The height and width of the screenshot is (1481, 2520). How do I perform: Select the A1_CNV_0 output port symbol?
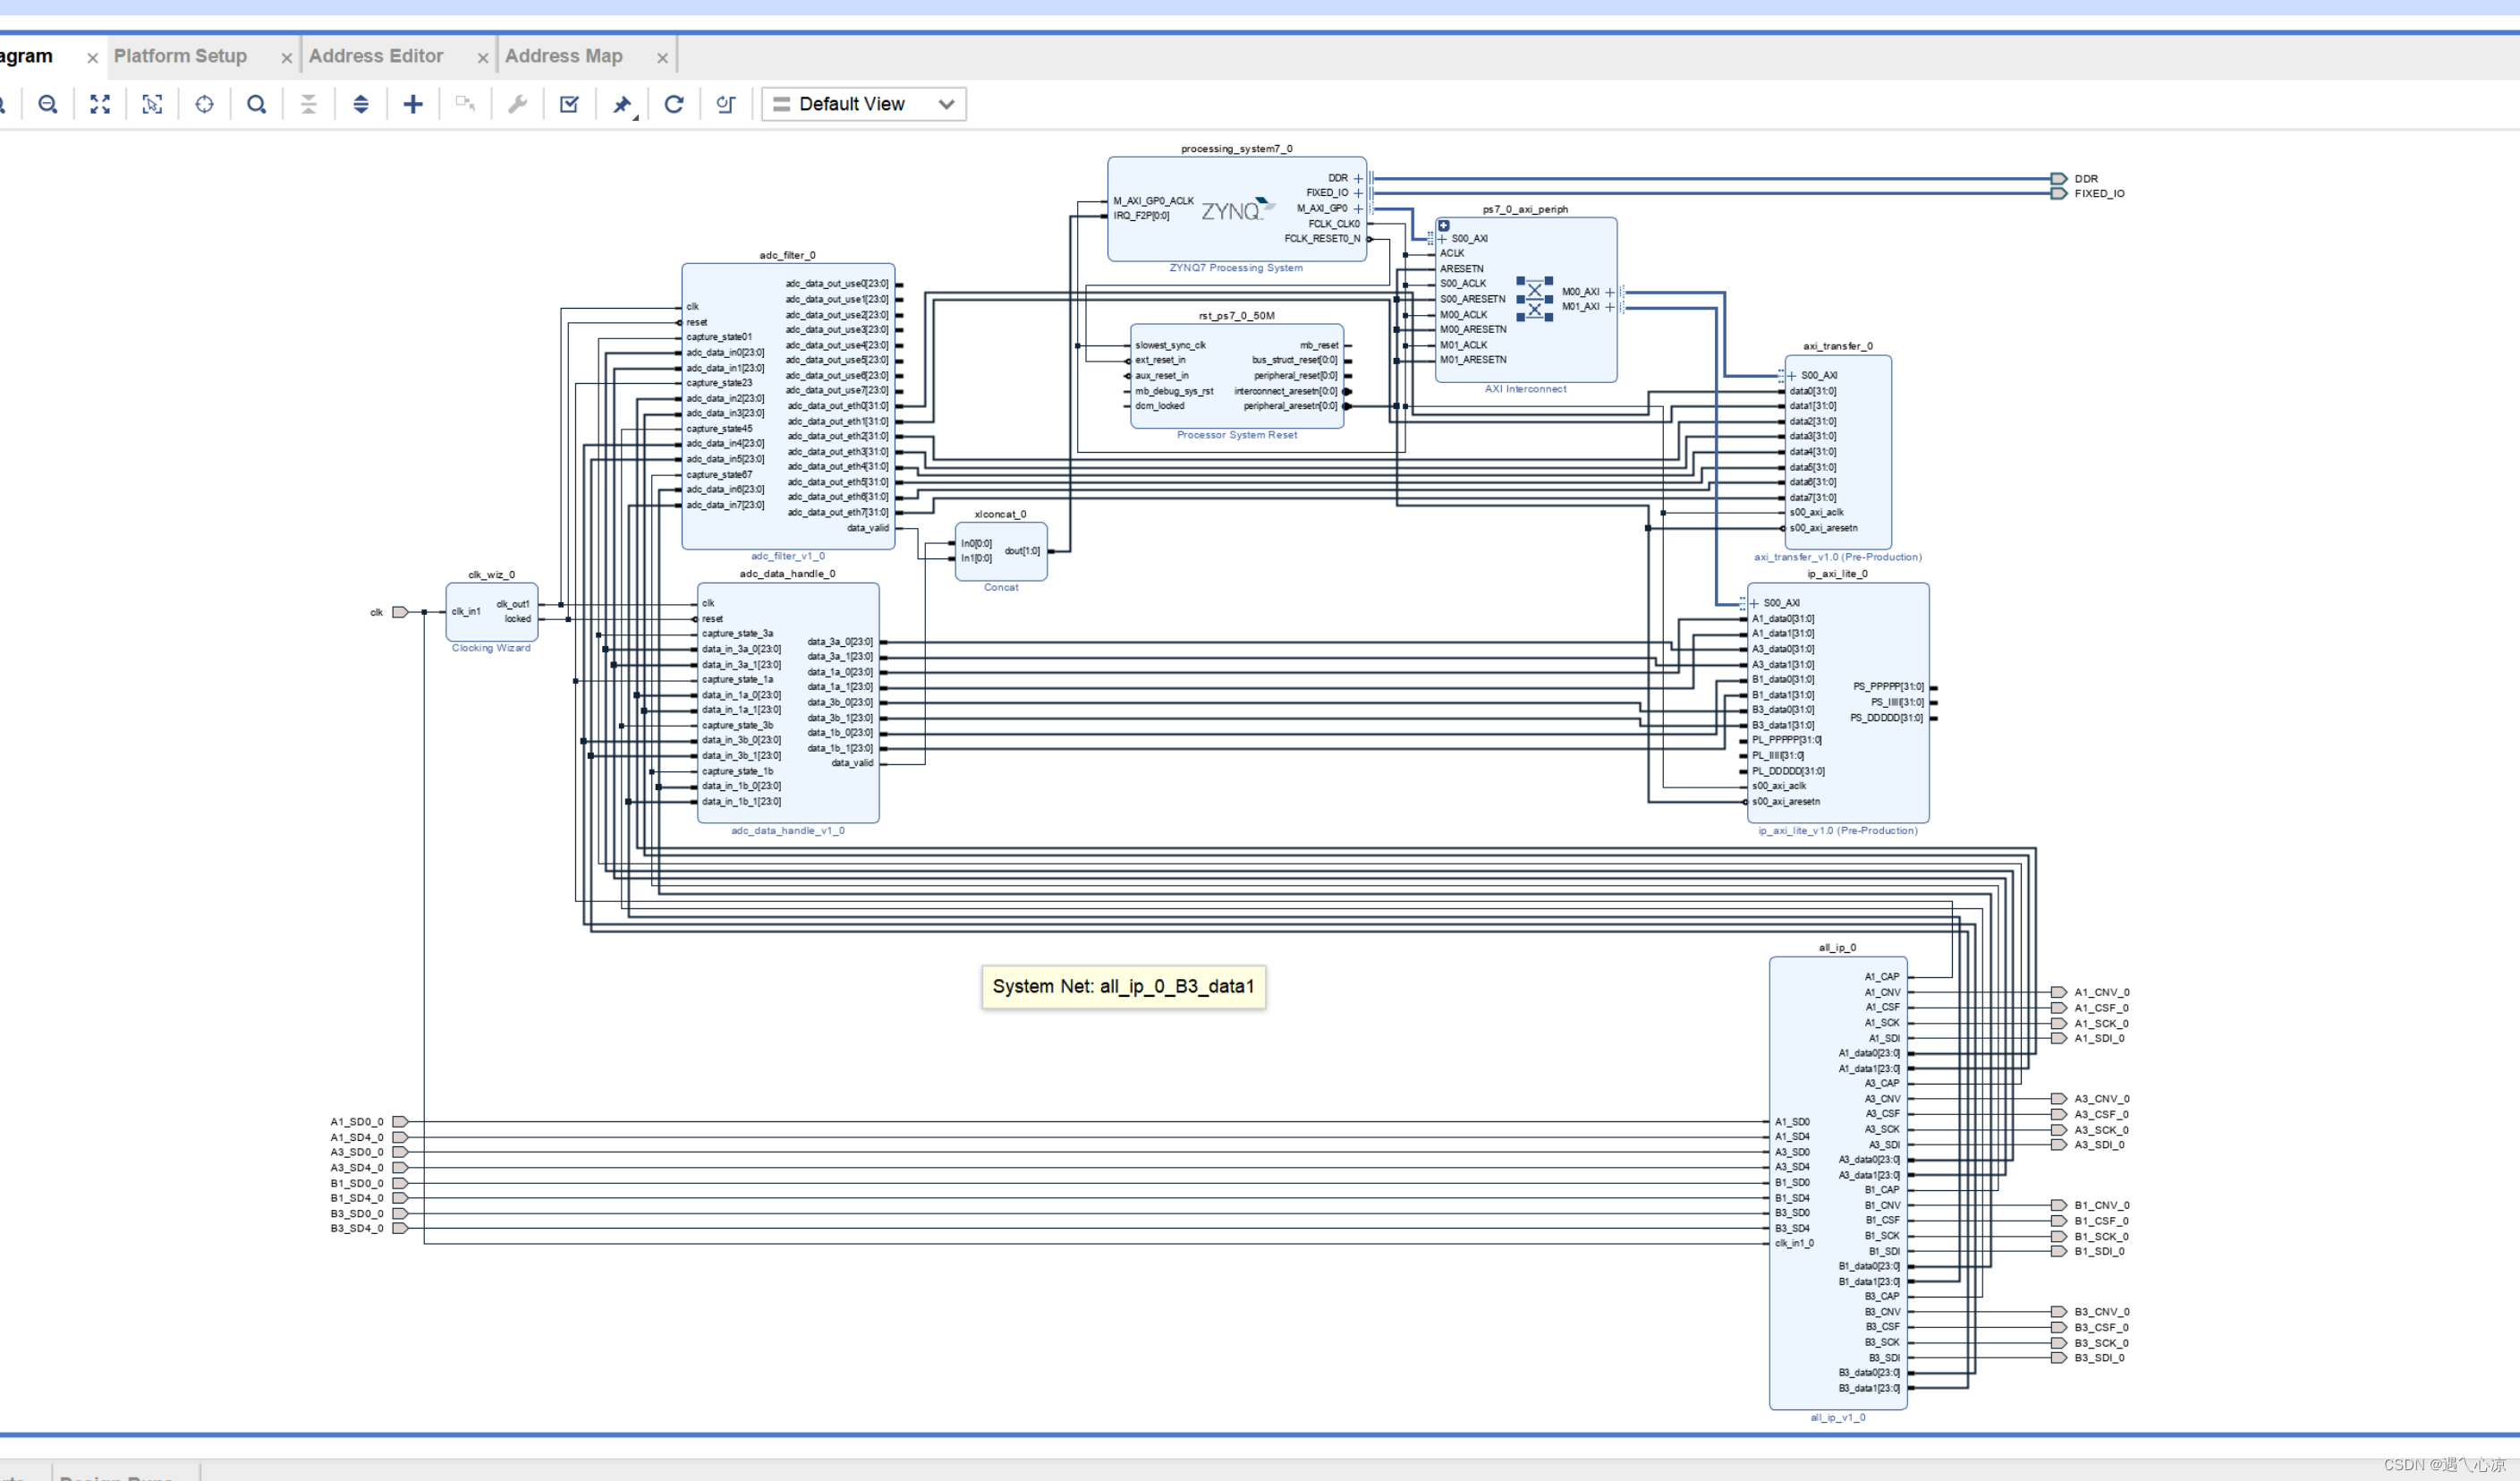pyautogui.click(x=2059, y=993)
